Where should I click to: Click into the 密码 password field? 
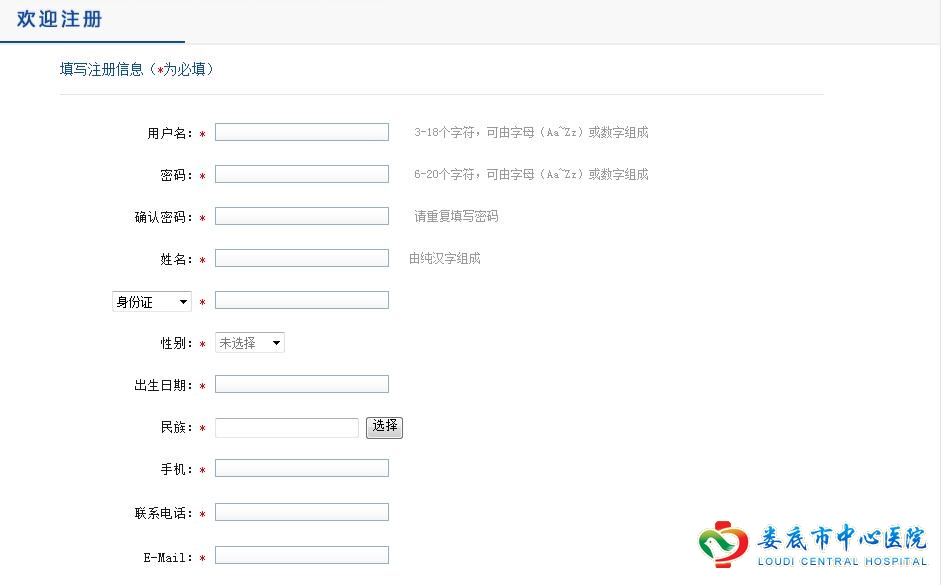click(x=302, y=174)
